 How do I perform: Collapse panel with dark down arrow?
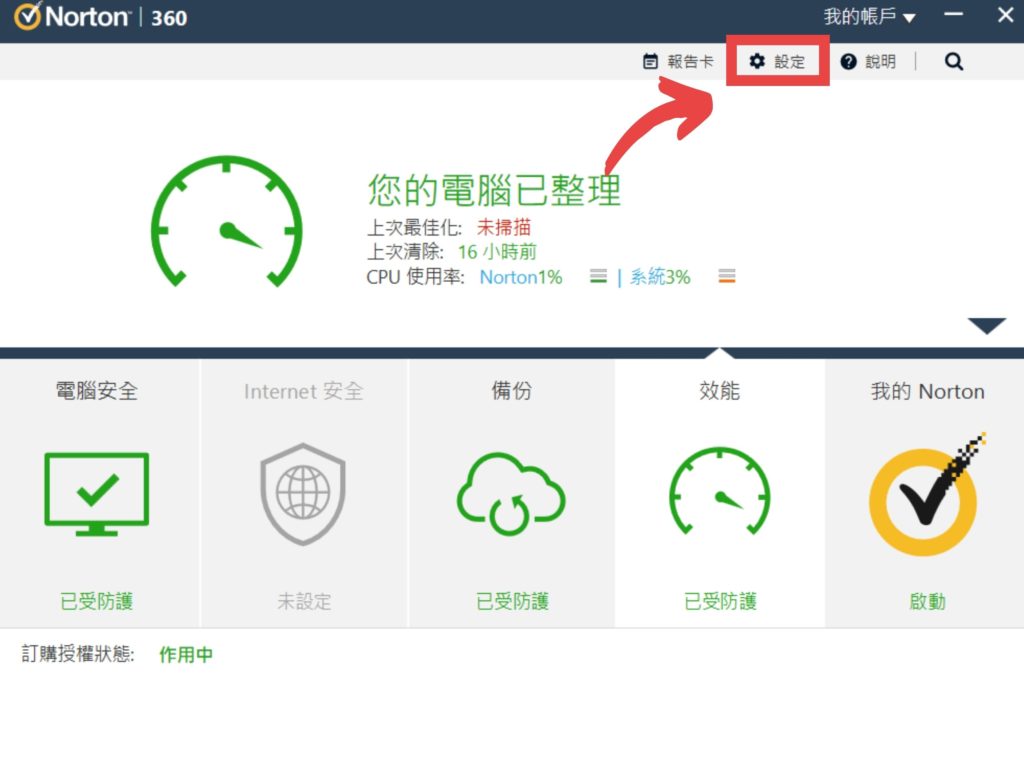986,325
